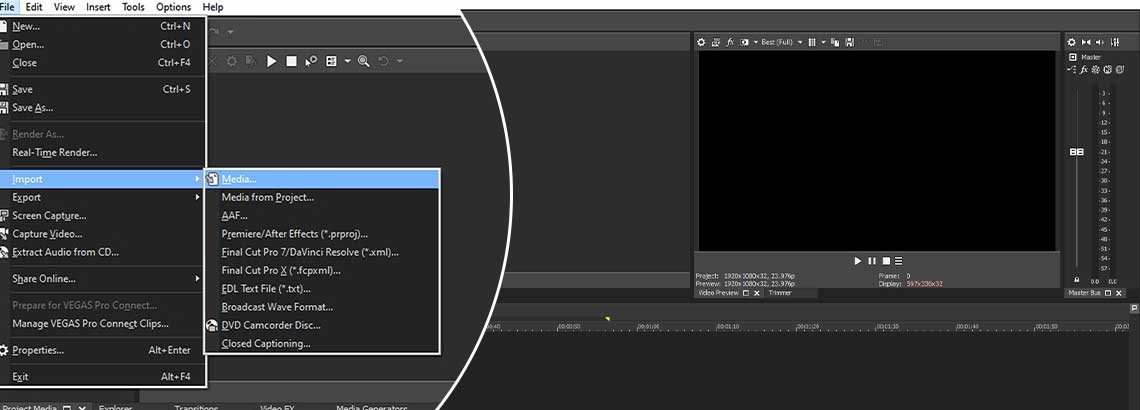Open the Options menu
Screen dimensions: 1140x410
tap(174, 7)
